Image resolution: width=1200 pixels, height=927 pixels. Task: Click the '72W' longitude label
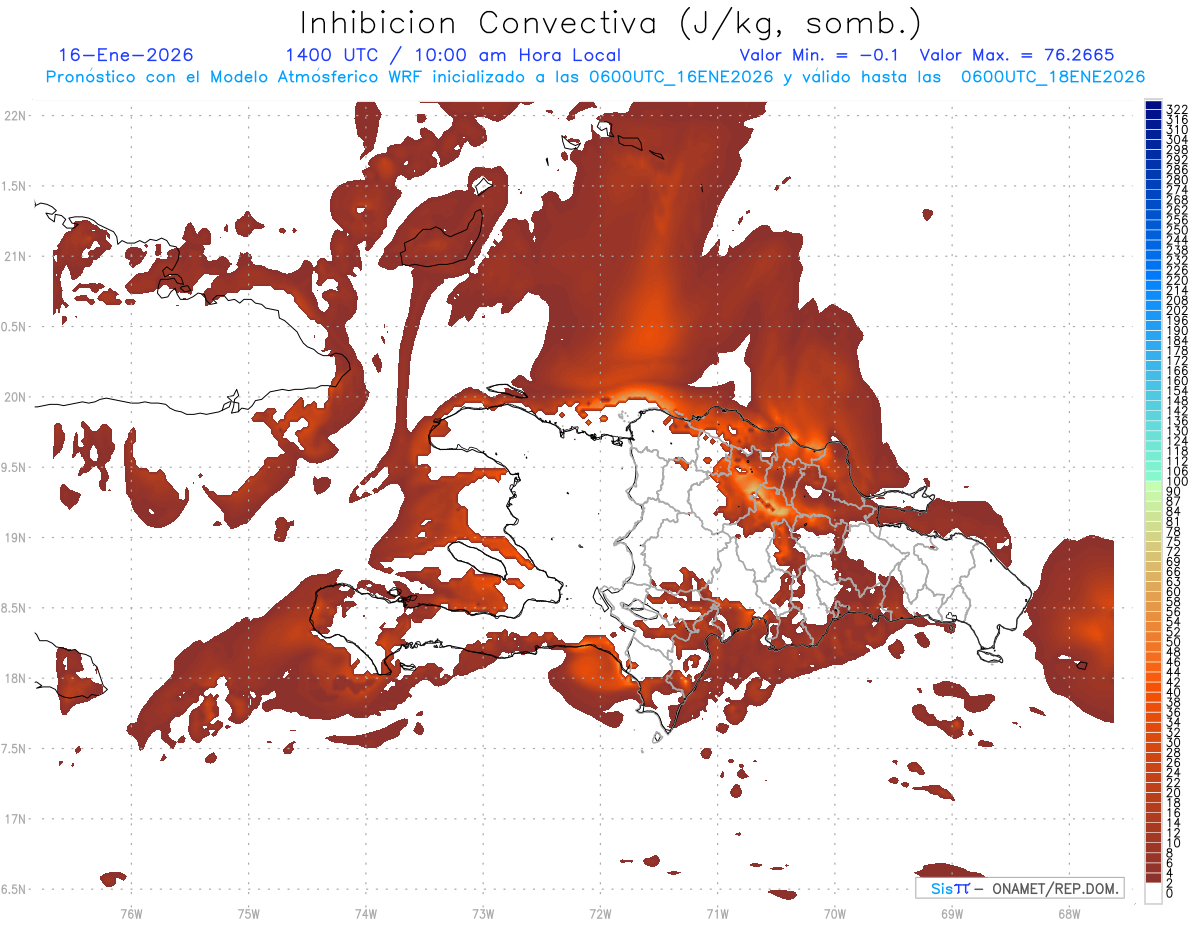pyautogui.click(x=601, y=913)
